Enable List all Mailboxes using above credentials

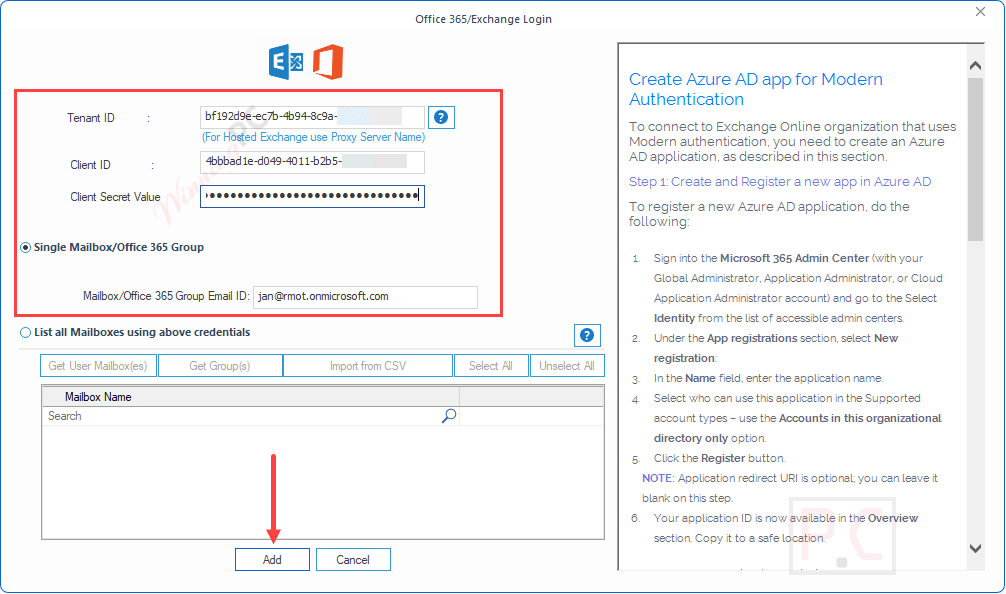(x=24, y=332)
